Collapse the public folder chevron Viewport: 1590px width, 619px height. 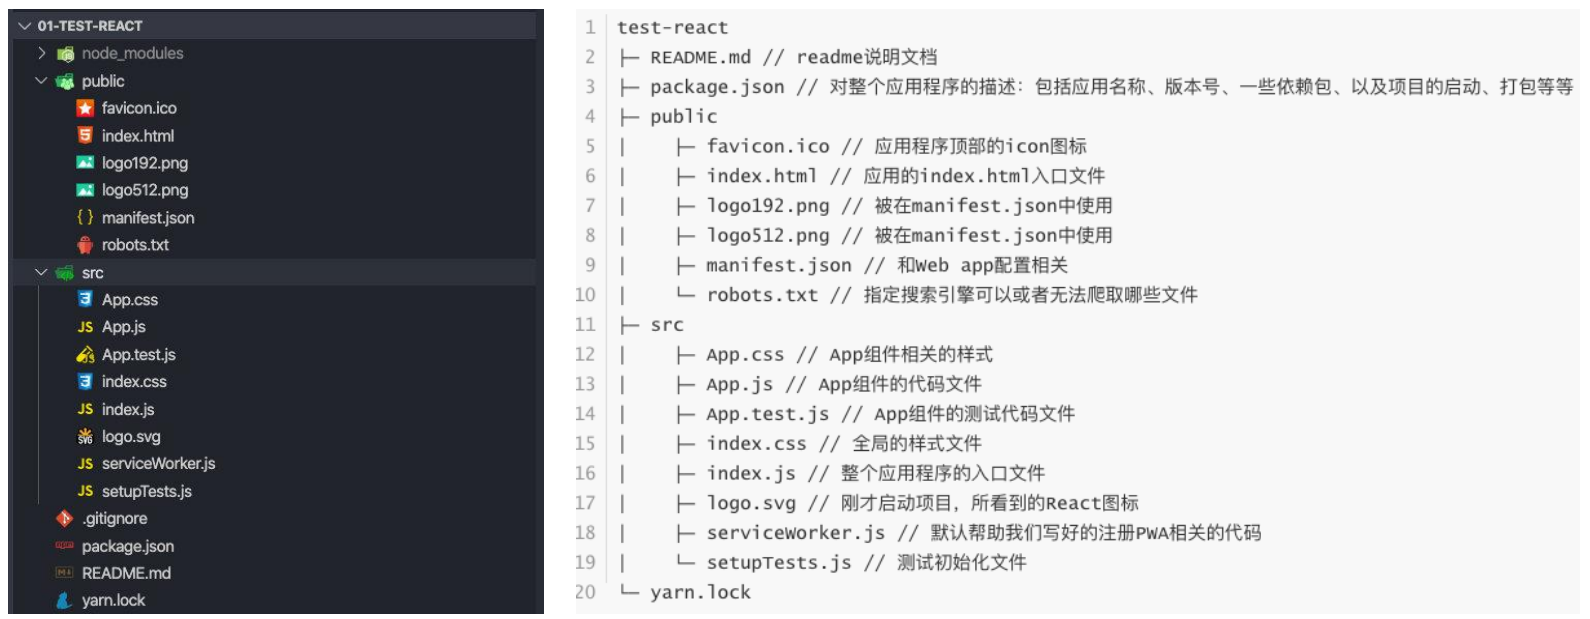42,81
